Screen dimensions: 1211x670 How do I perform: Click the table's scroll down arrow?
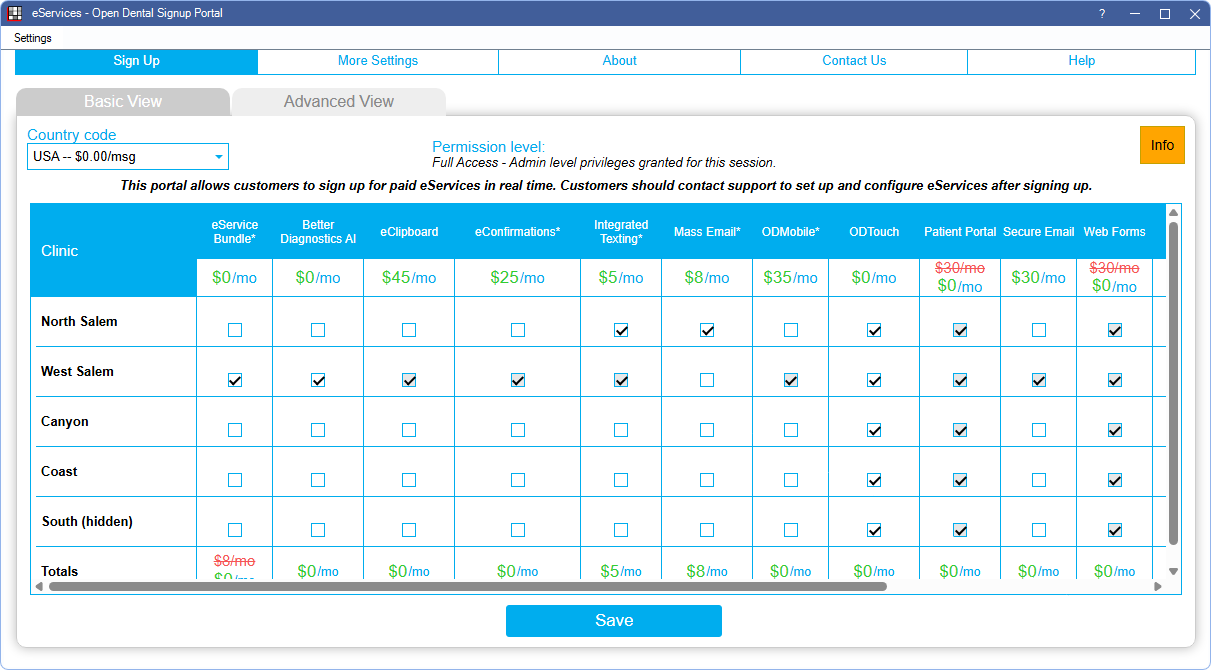pos(1173,571)
